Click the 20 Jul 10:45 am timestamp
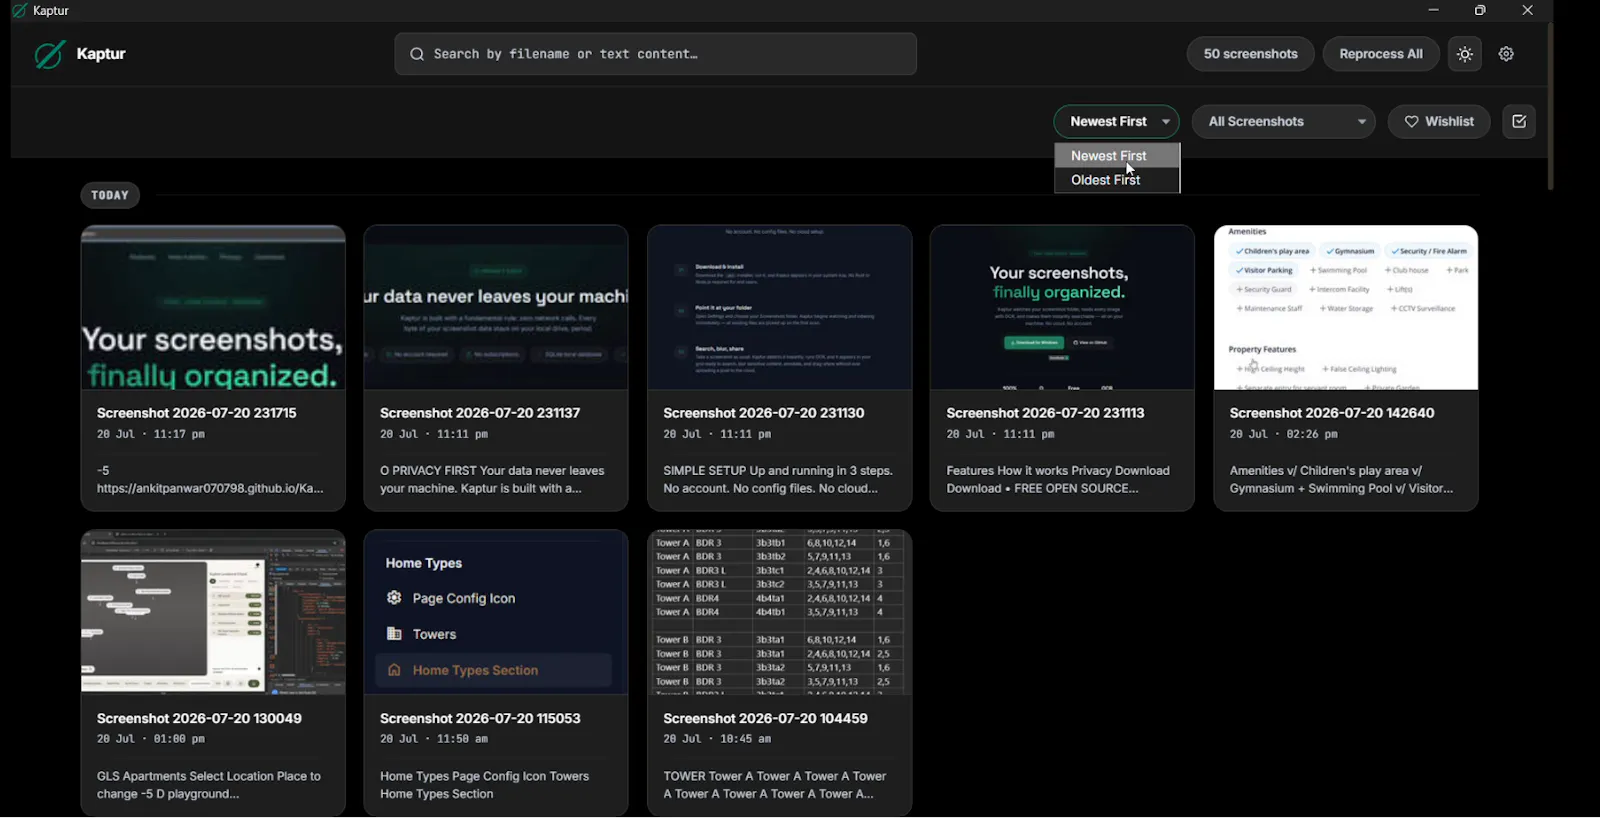Screen dimensions: 1600x818 click(717, 740)
